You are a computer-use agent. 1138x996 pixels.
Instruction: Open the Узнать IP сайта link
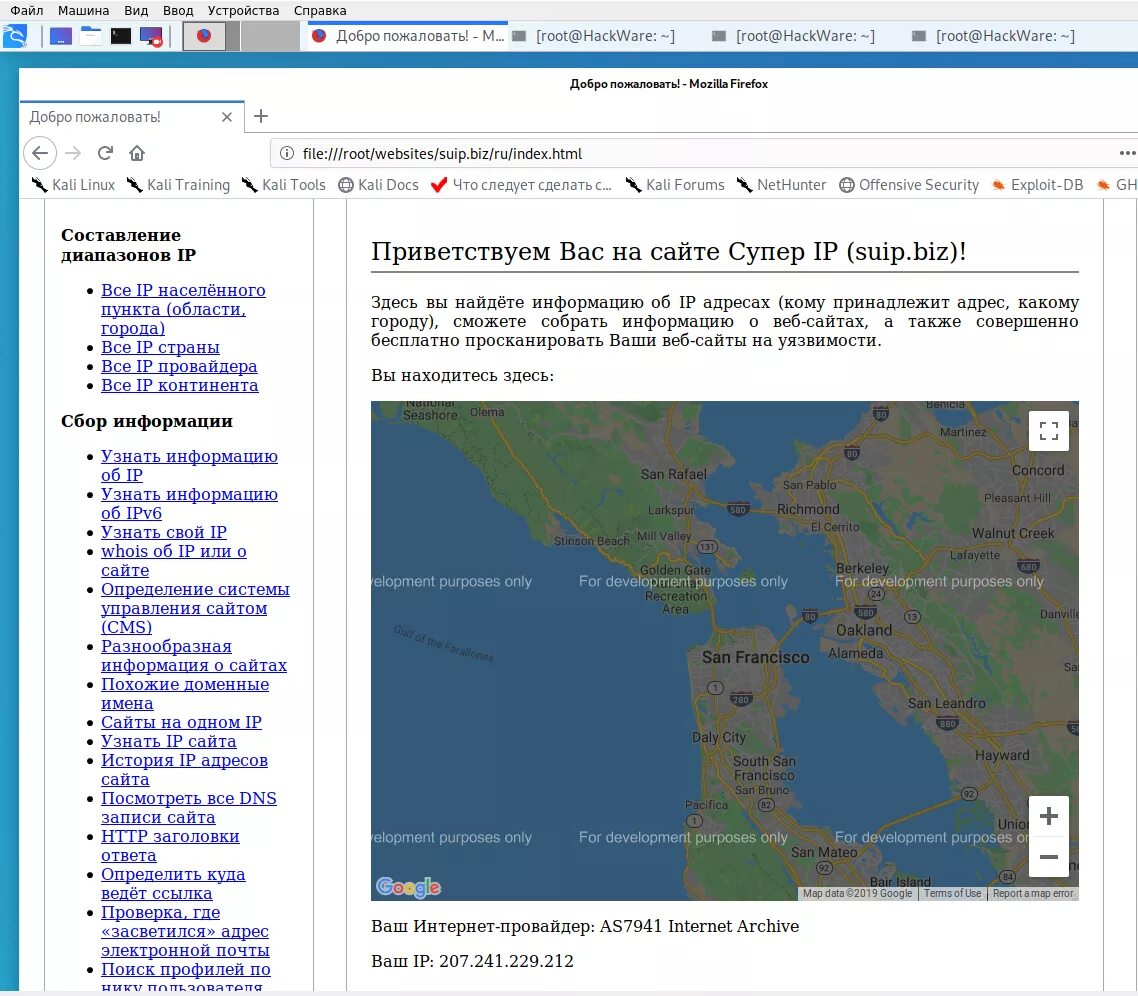click(168, 741)
